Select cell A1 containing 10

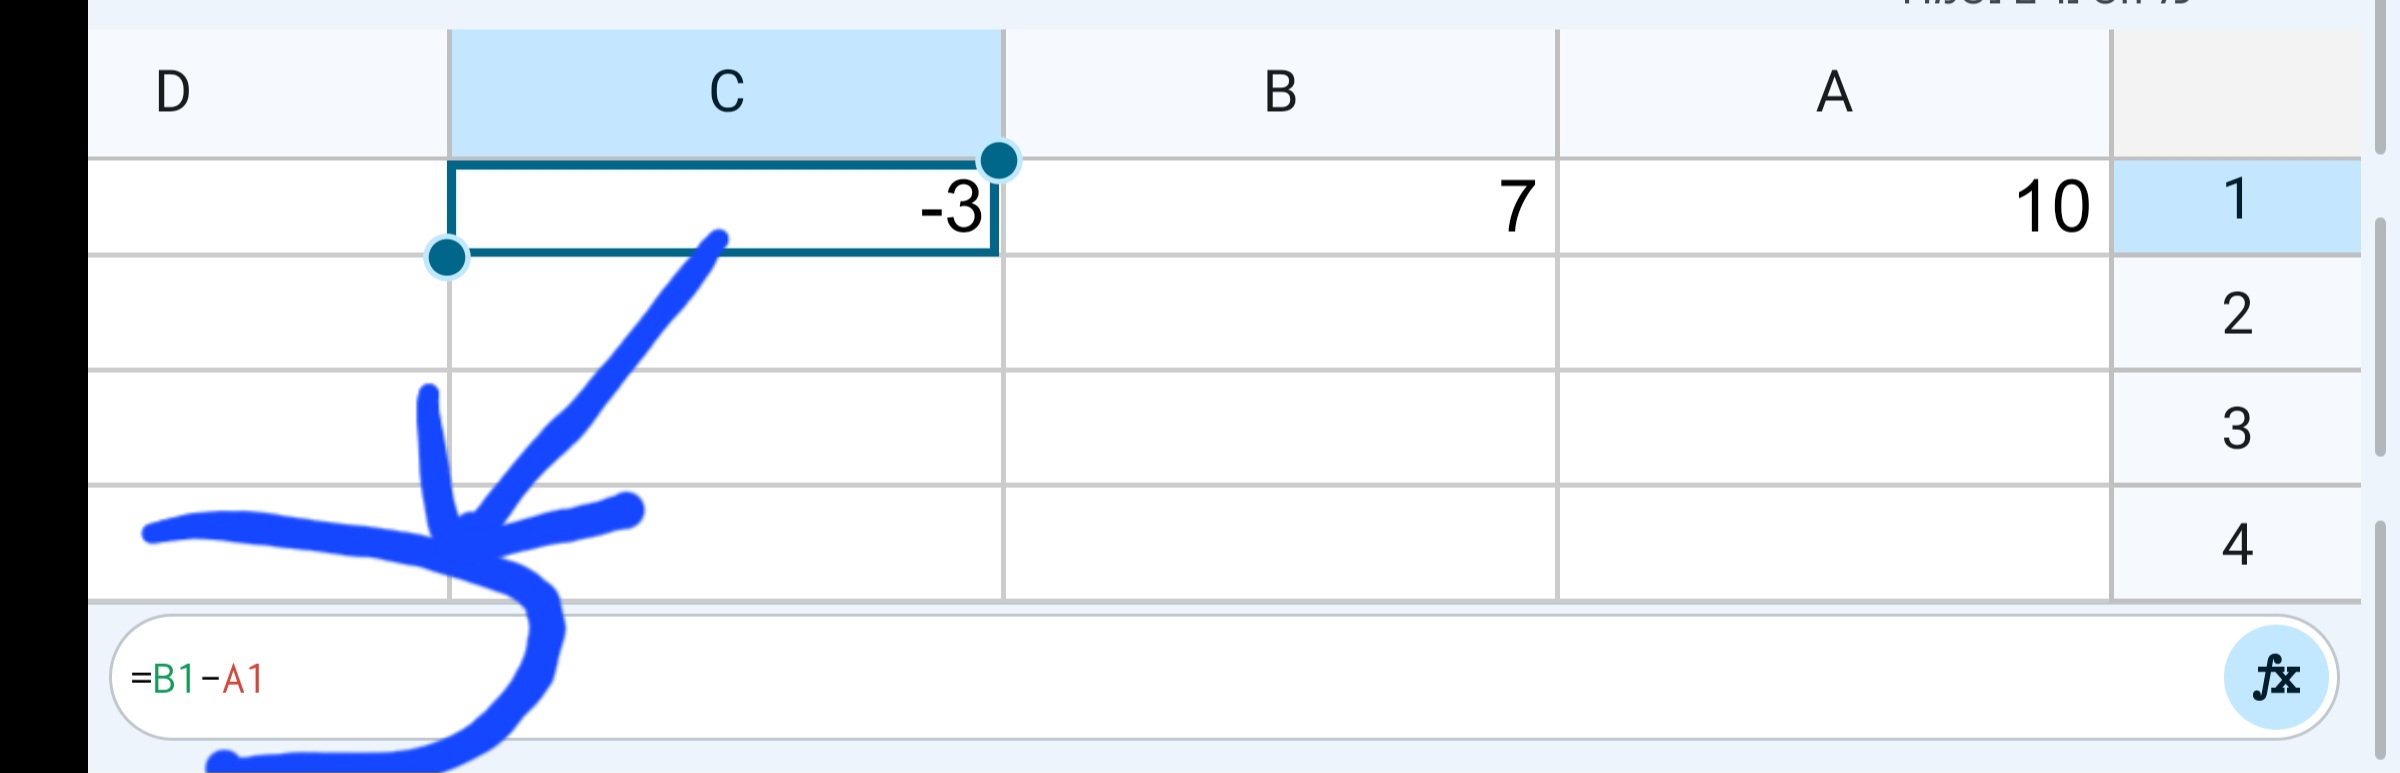tap(1835, 207)
